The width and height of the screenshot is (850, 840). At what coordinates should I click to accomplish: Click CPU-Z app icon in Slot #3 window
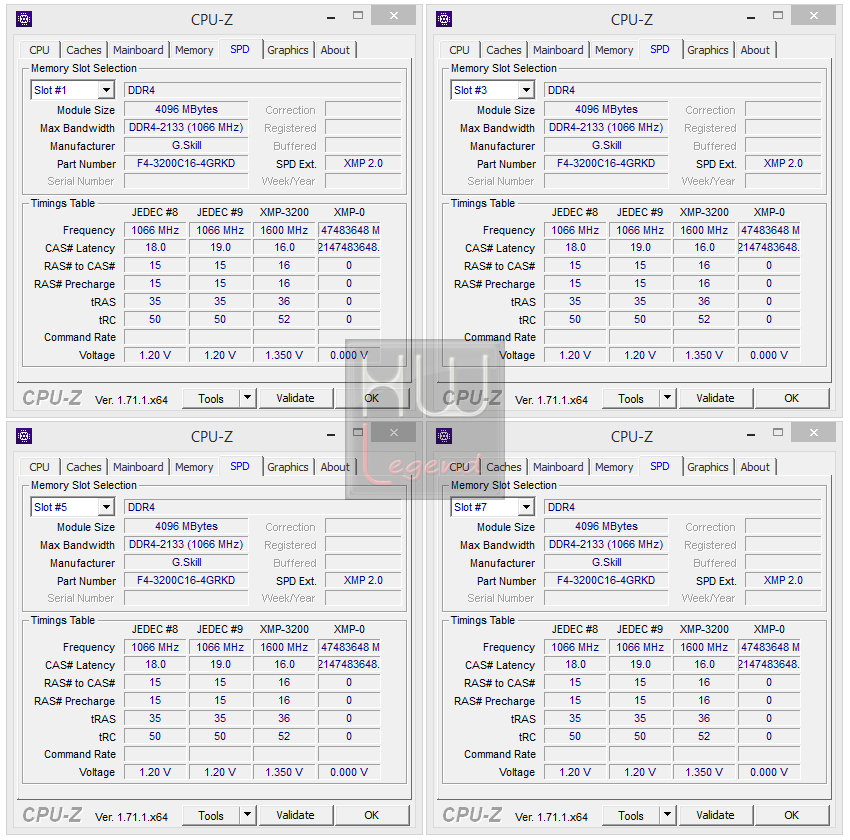point(444,20)
